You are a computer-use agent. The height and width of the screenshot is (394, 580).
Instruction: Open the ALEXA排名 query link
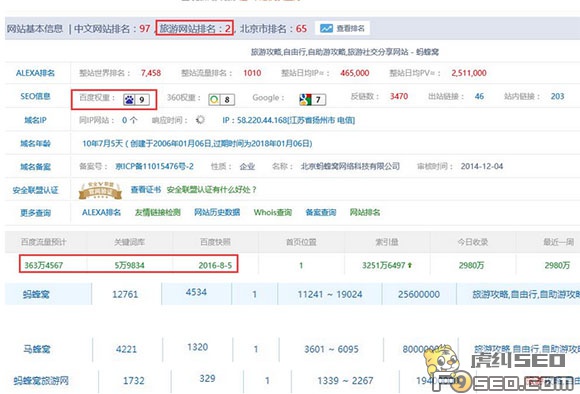101,212
